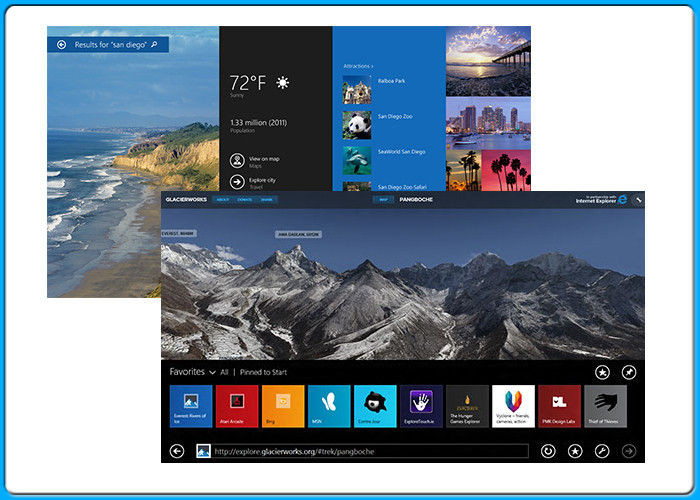Click the favorites star in the bottom bar

click(575, 451)
